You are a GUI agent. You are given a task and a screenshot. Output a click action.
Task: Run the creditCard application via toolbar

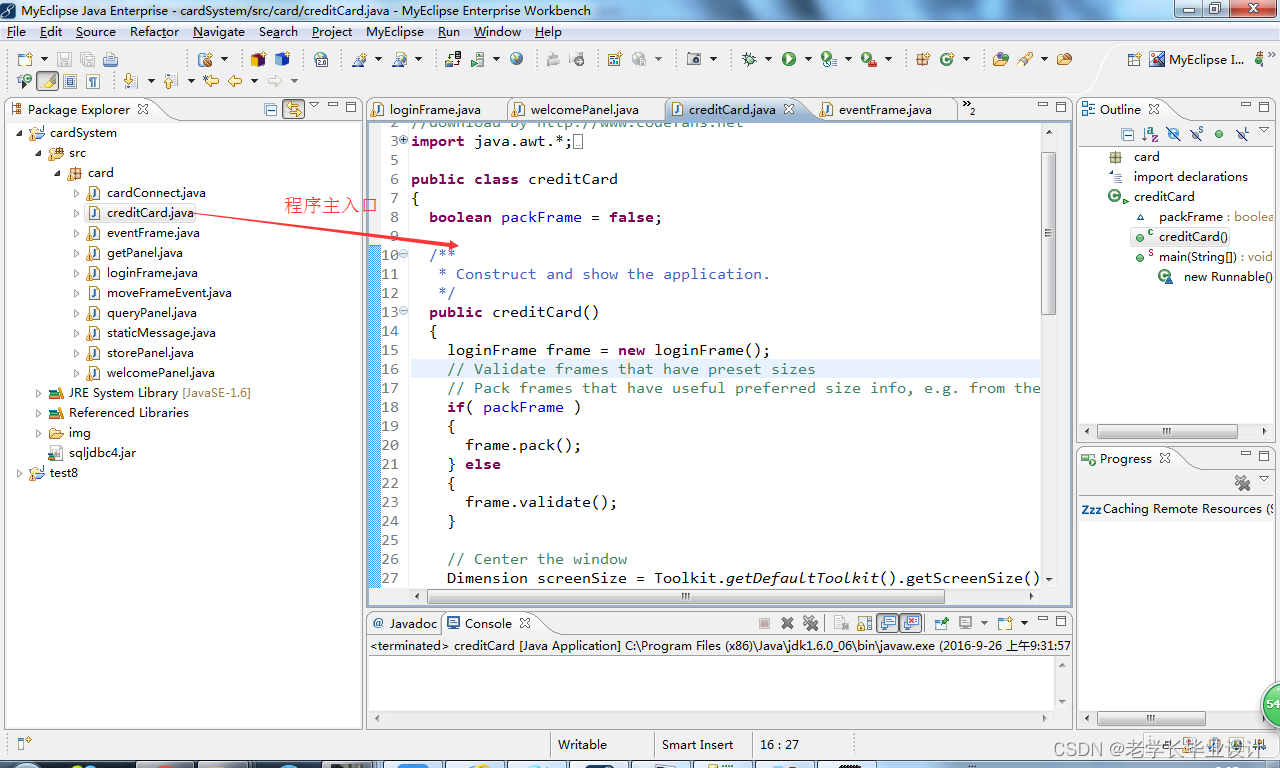pyautogui.click(x=789, y=60)
